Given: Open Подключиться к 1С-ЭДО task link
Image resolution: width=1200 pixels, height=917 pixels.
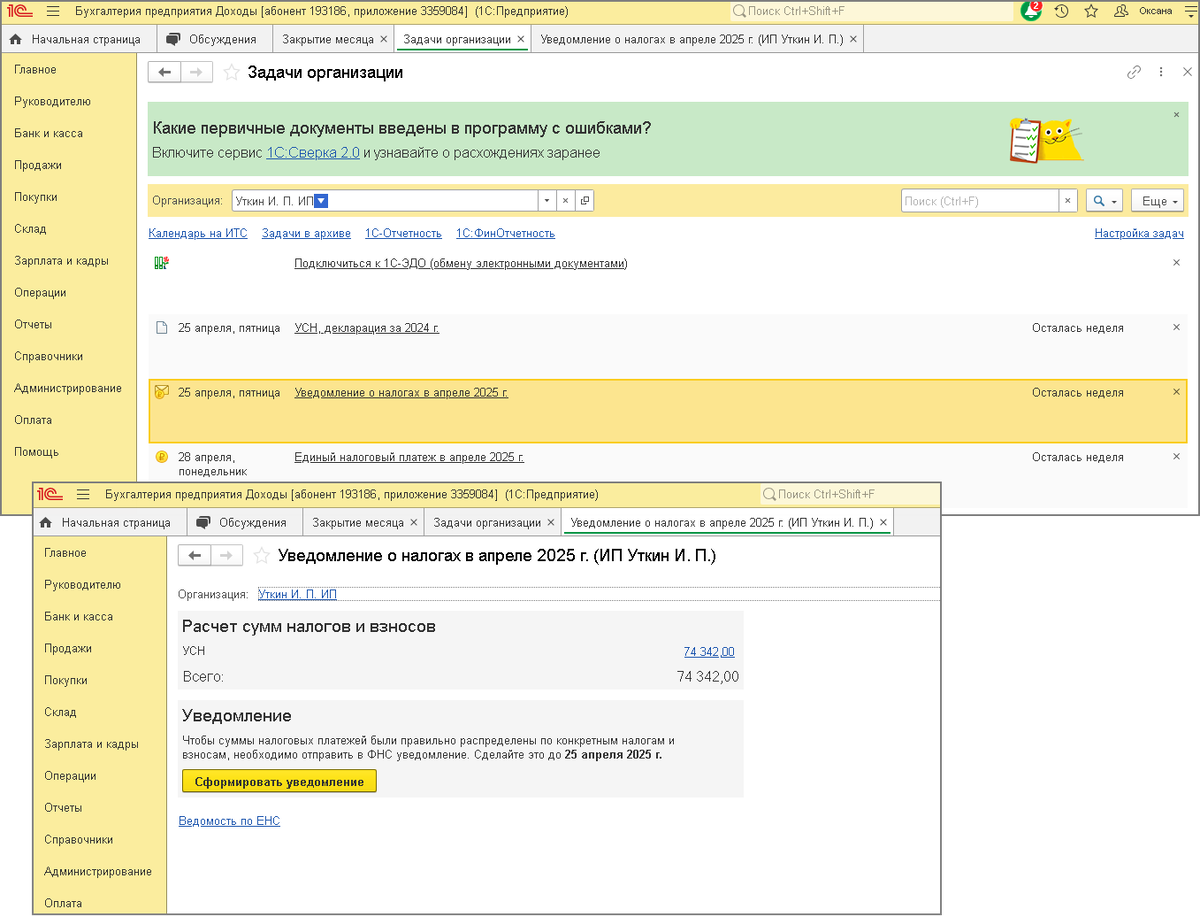Looking at the screenshot, I should 461,263.
